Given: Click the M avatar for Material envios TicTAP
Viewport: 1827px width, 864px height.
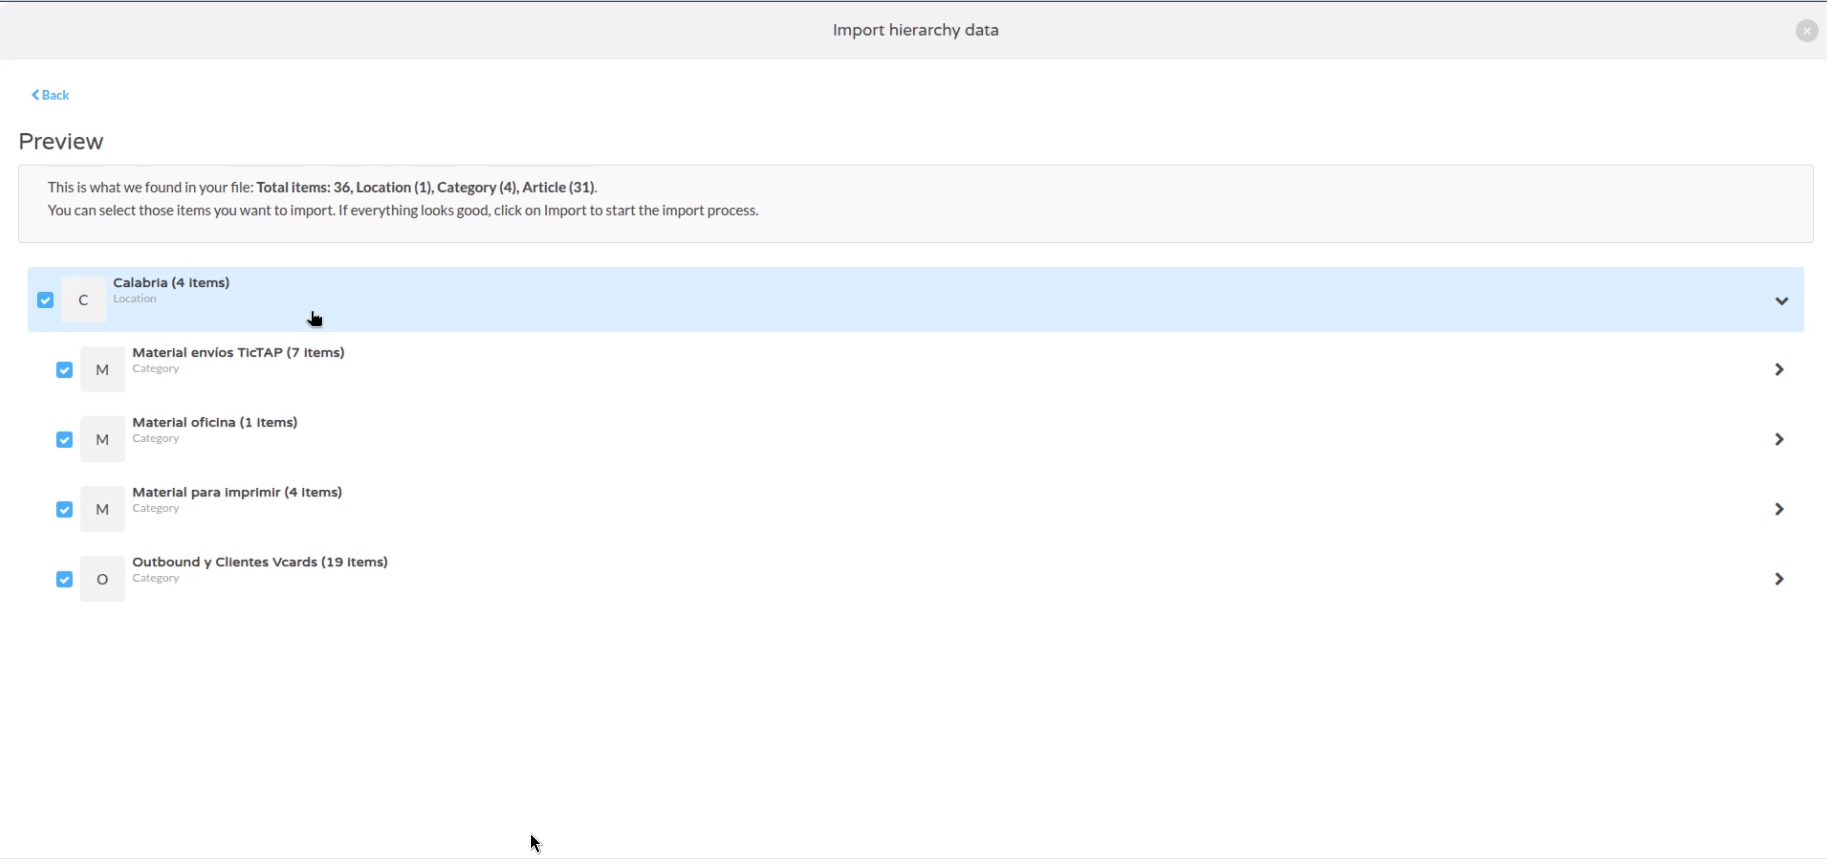Looking at the screenshot, I should coord(102,370).
